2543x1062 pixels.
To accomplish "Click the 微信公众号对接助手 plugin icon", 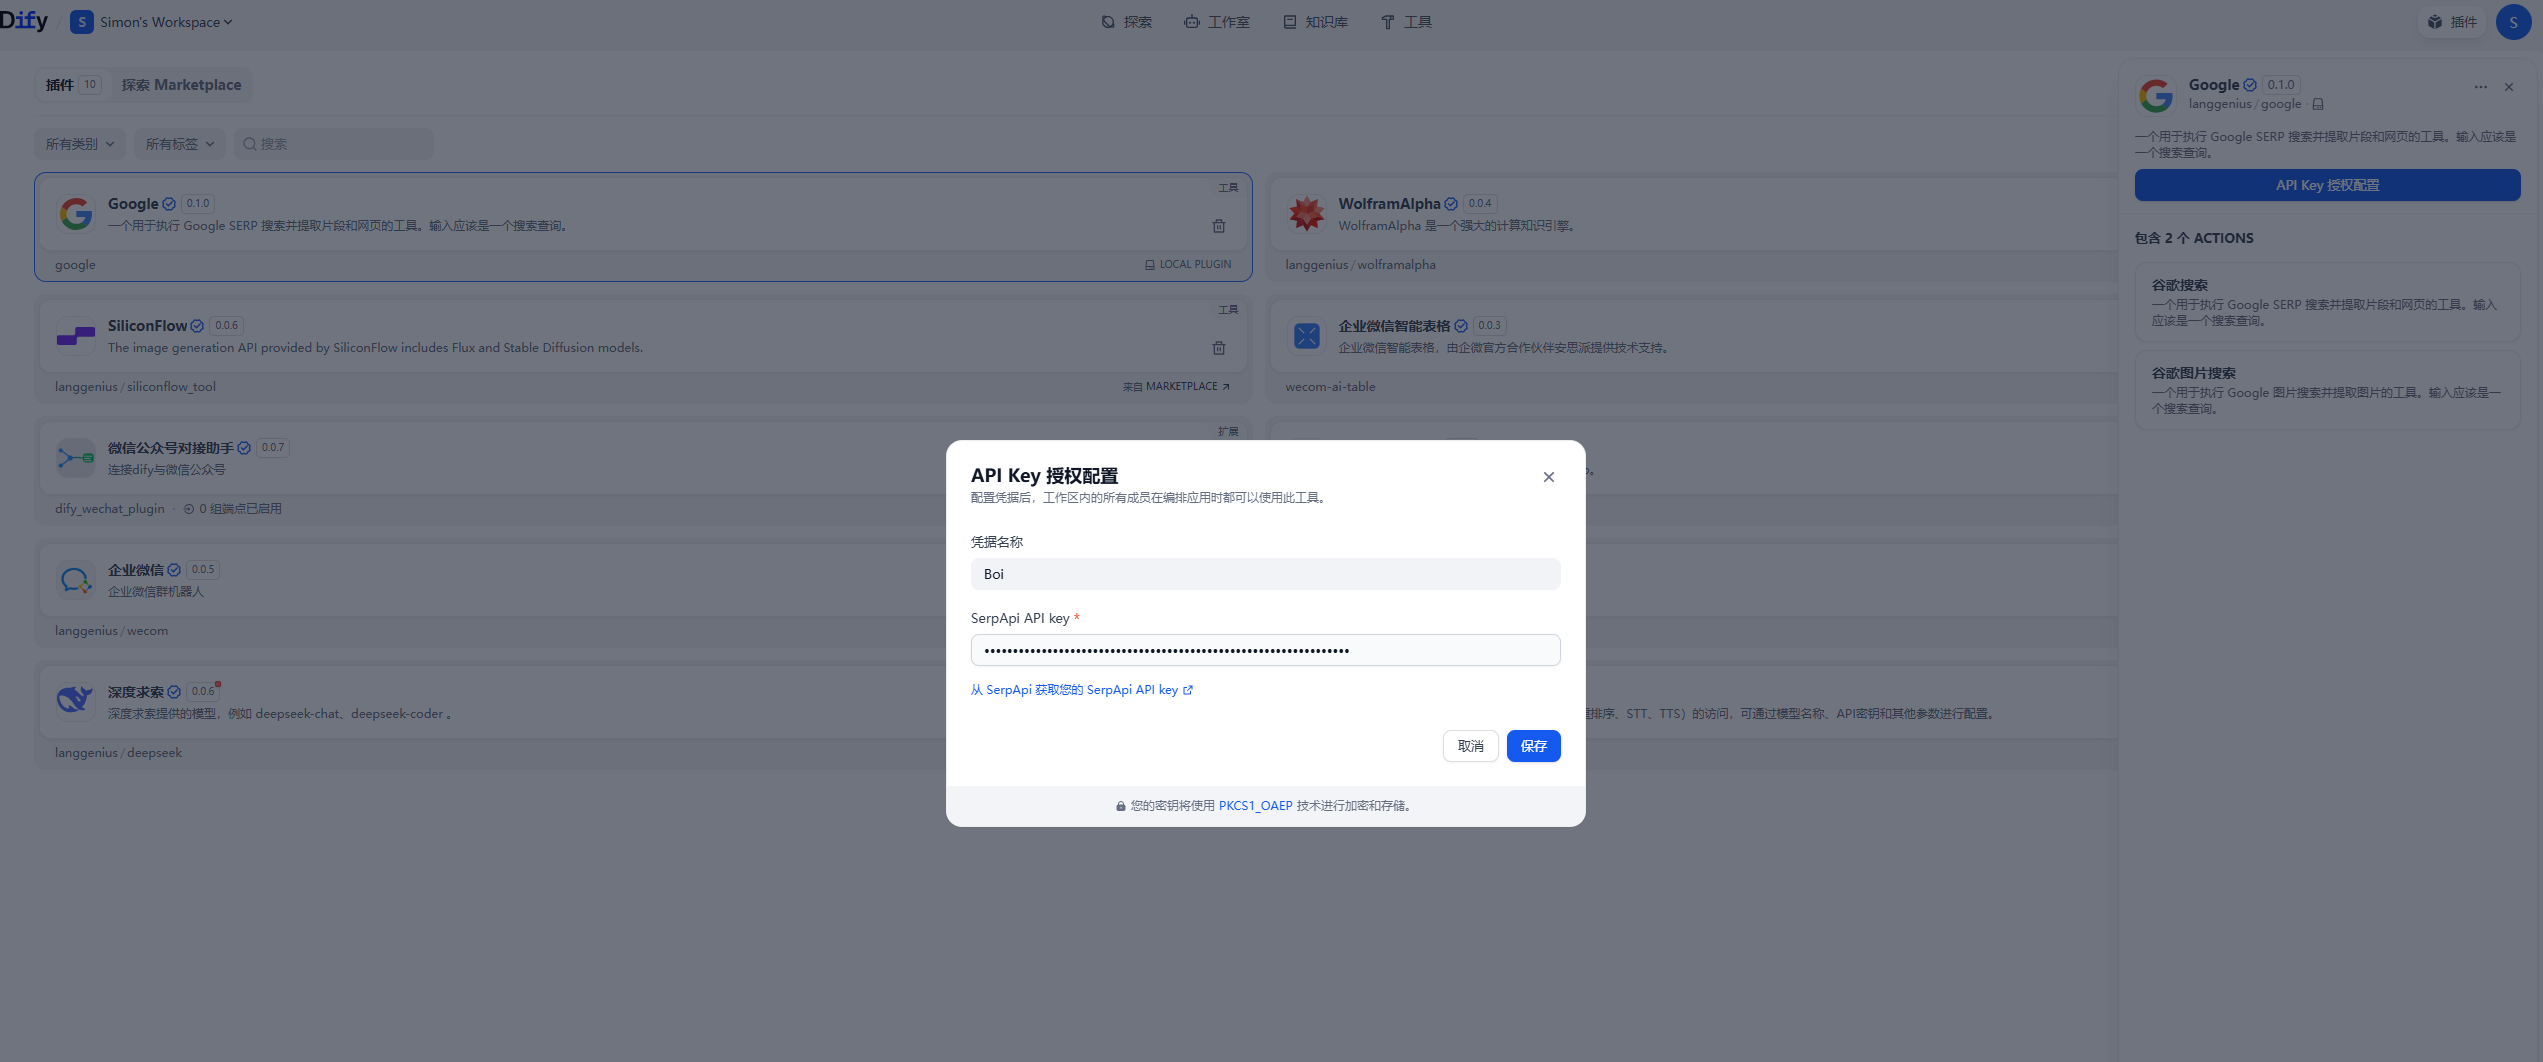I will [x=75, y=457].
